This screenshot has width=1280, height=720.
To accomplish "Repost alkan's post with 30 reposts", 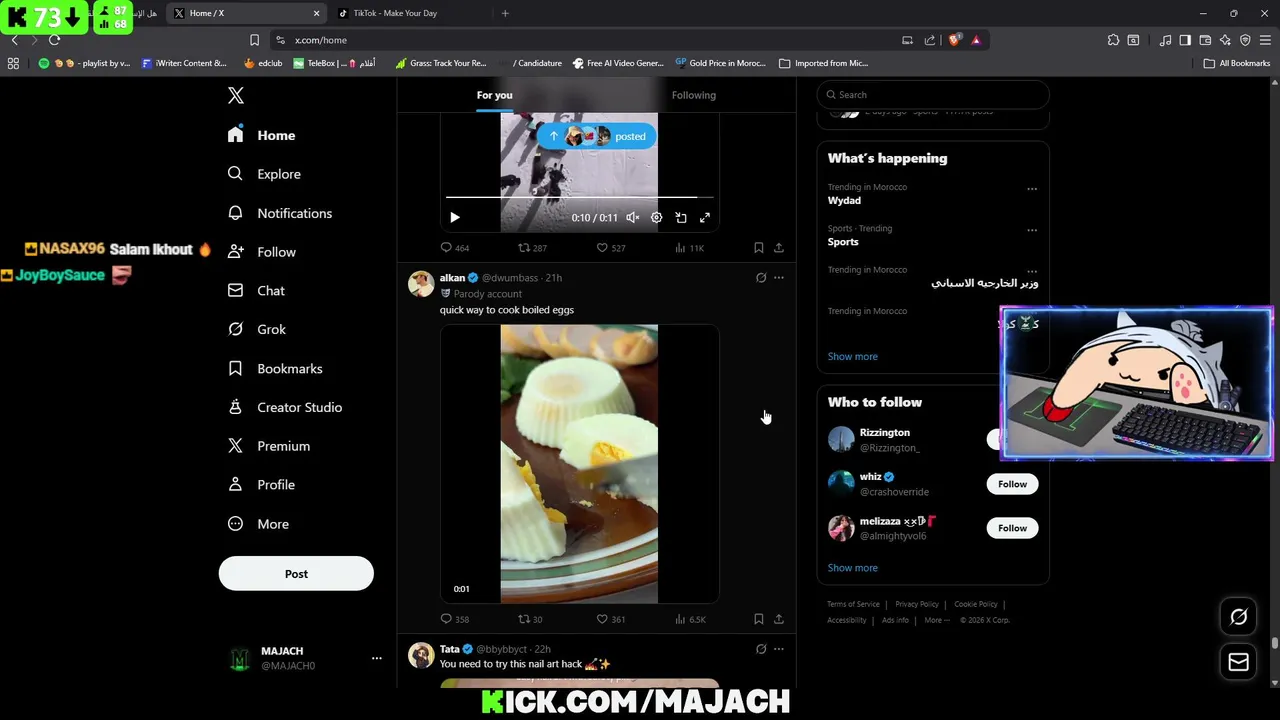I will point(530,619).
